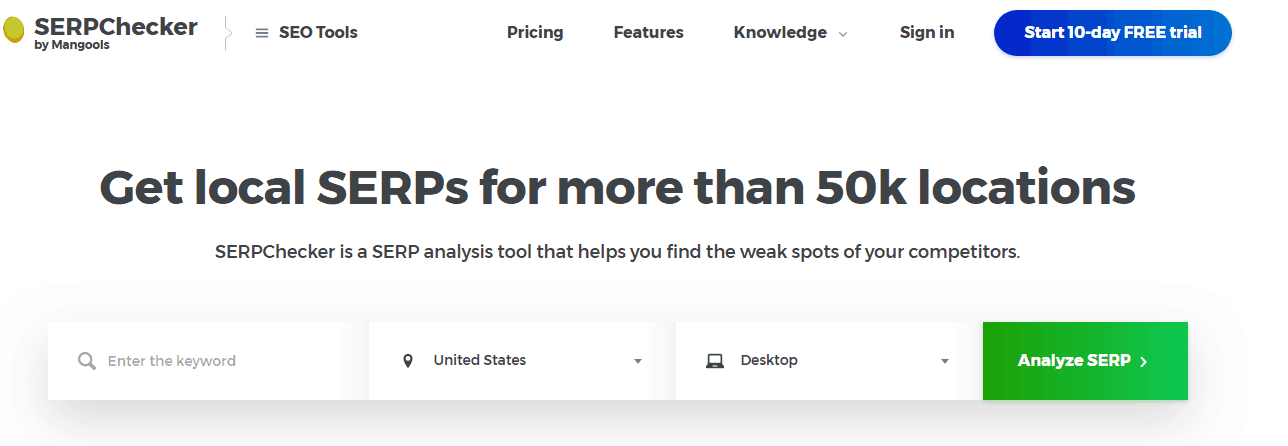
Task: Click the SERPChecker by Mangools wordmark
Action: (x=116, y=33)
